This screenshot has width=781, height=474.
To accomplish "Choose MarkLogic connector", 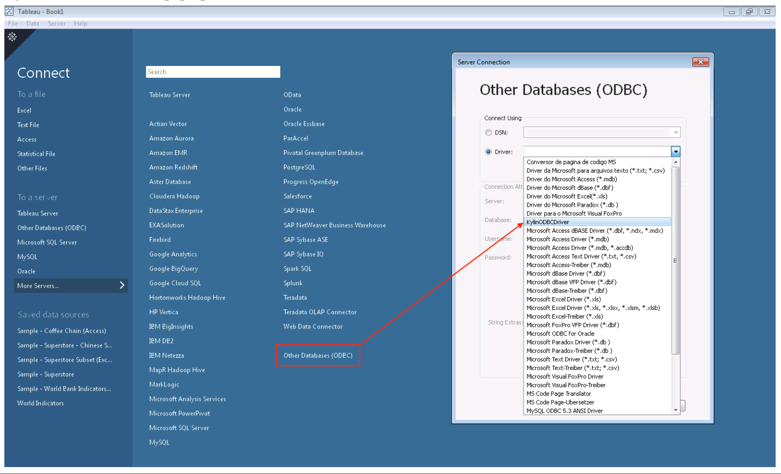I will (164, 384).
